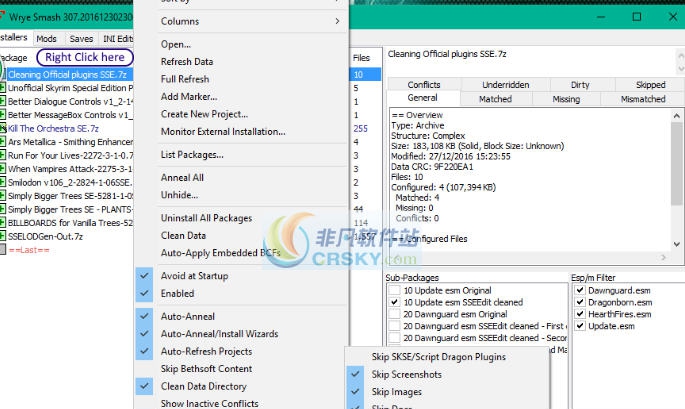Enable Skip SKSE/Script Dragon Plugins

click(x=447, y=357)
